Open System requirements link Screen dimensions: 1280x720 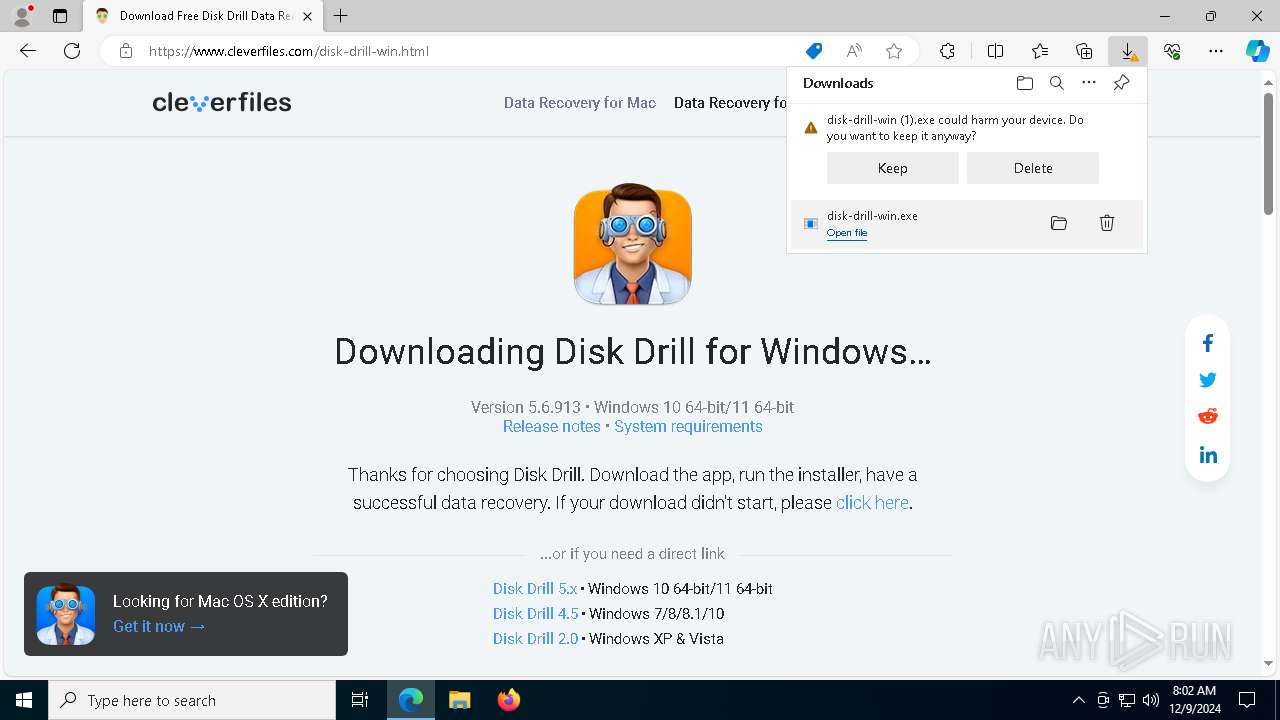[688, 426]
